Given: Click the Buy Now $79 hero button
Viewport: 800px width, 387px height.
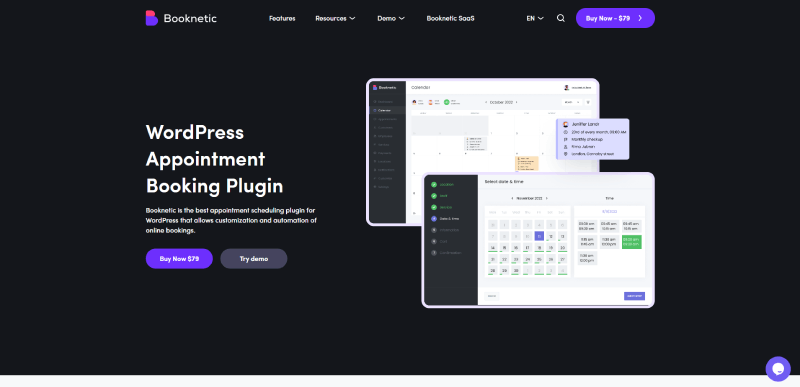Looking at the screenshot, I should [x=179, y=259].
